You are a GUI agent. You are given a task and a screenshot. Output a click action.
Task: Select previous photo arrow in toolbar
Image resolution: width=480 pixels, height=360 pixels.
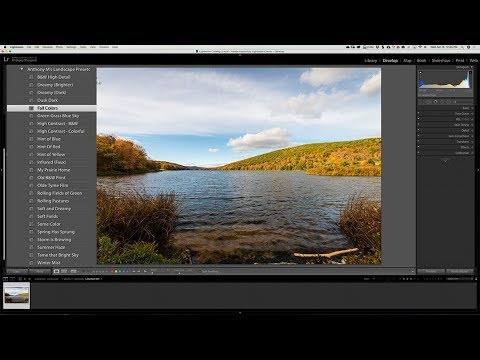click(133, 271)
